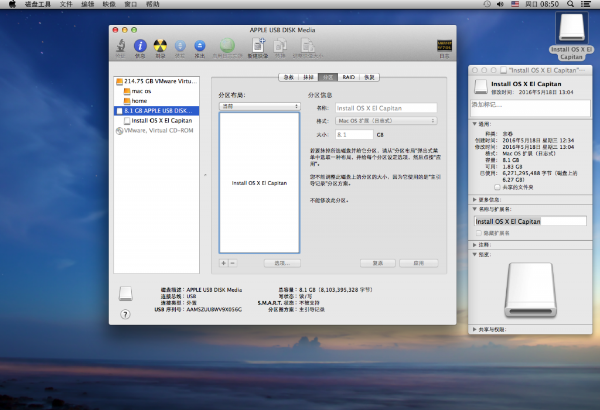
Task: Click the Install OS X El Capitan desktop drive icon
Action: click(x=572, y=28)
